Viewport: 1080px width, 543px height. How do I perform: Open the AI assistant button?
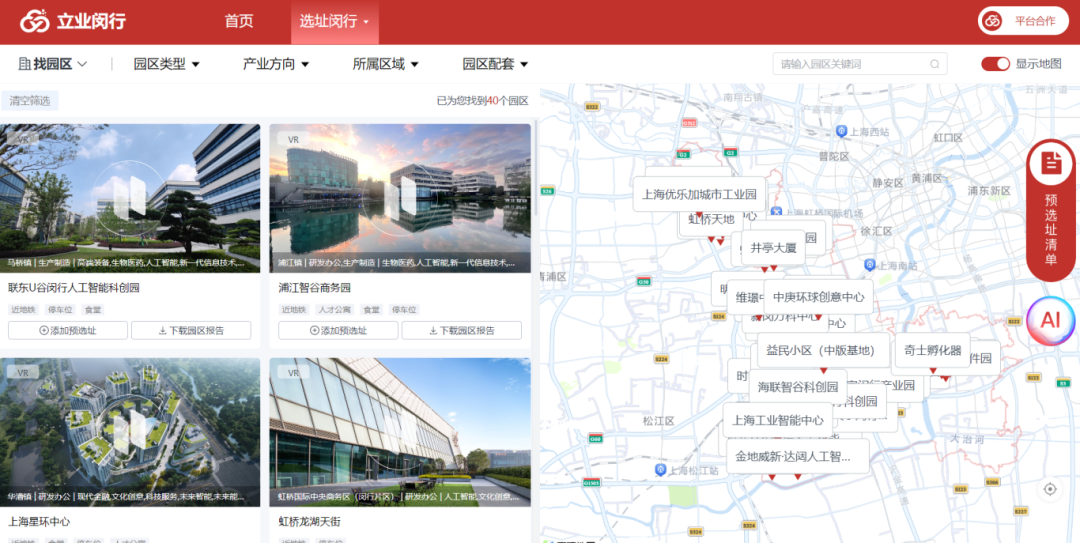(1050, 320)
